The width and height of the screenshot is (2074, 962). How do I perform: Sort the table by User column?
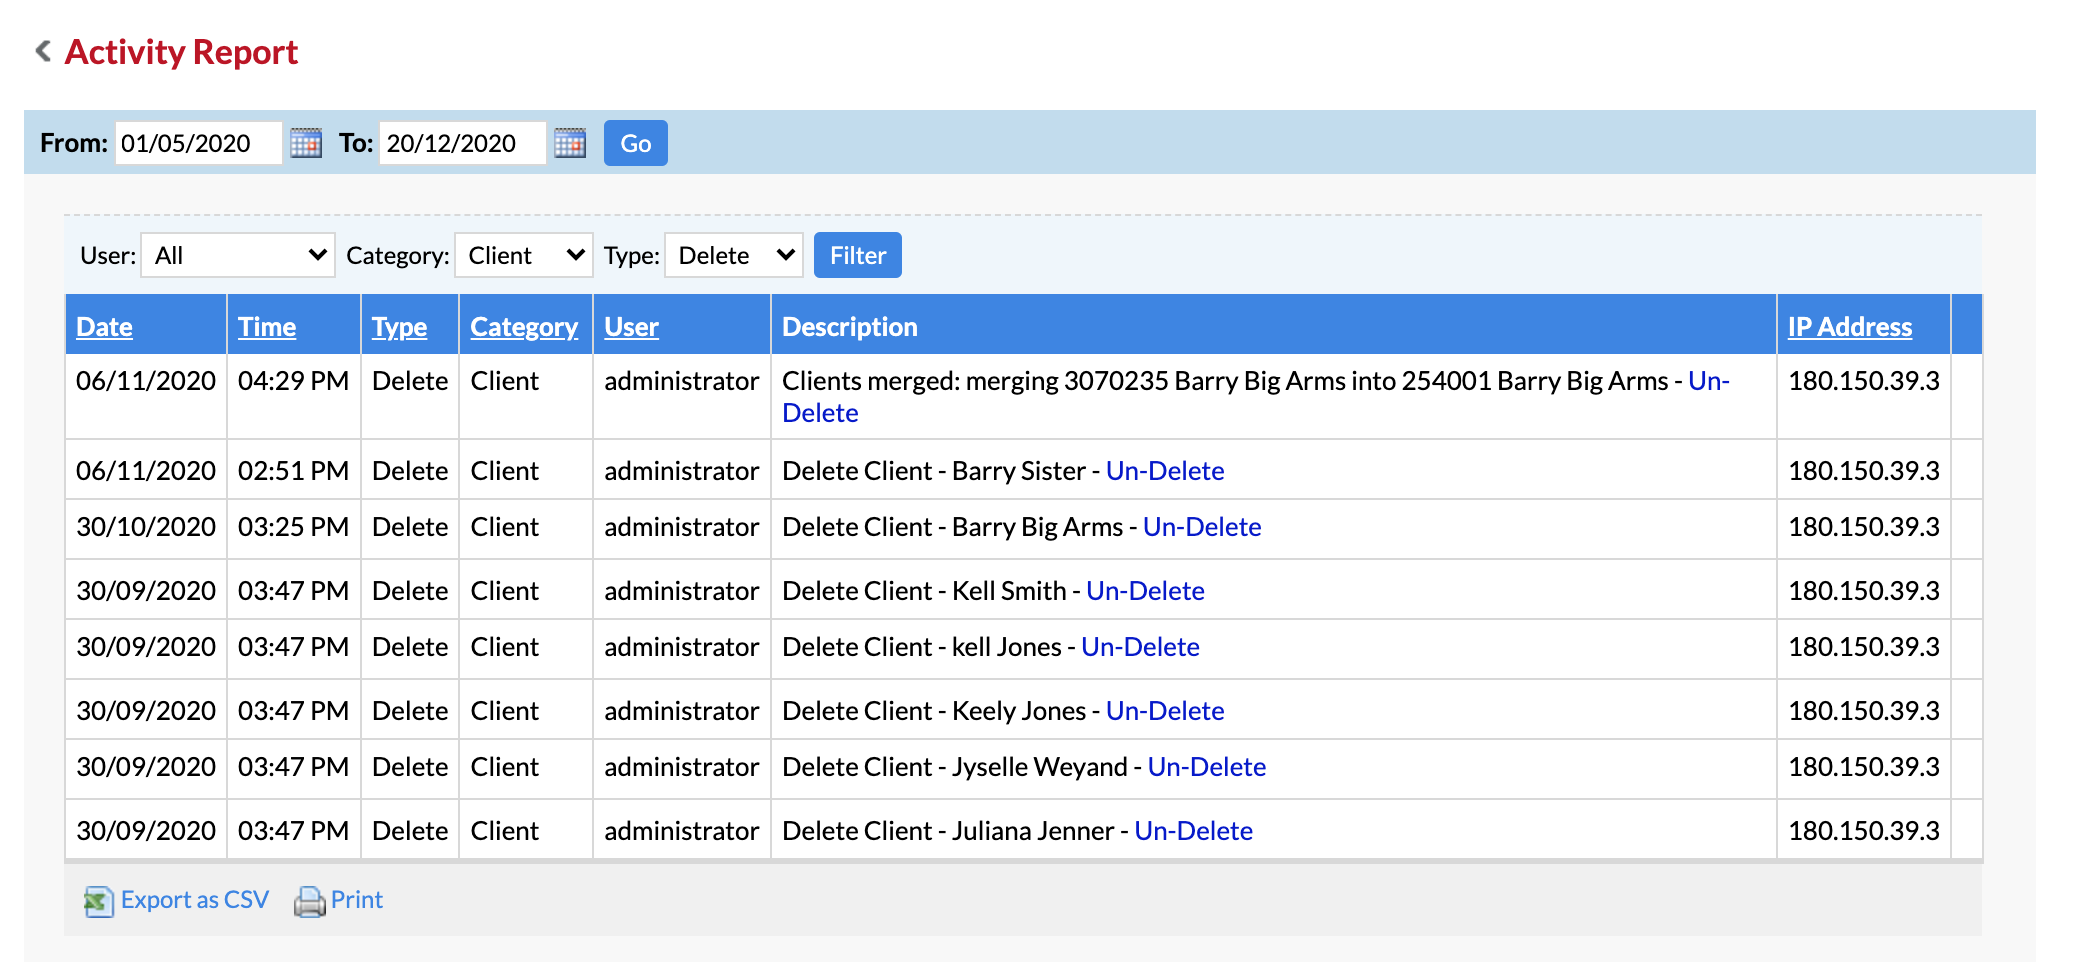[x=632, y=327]
